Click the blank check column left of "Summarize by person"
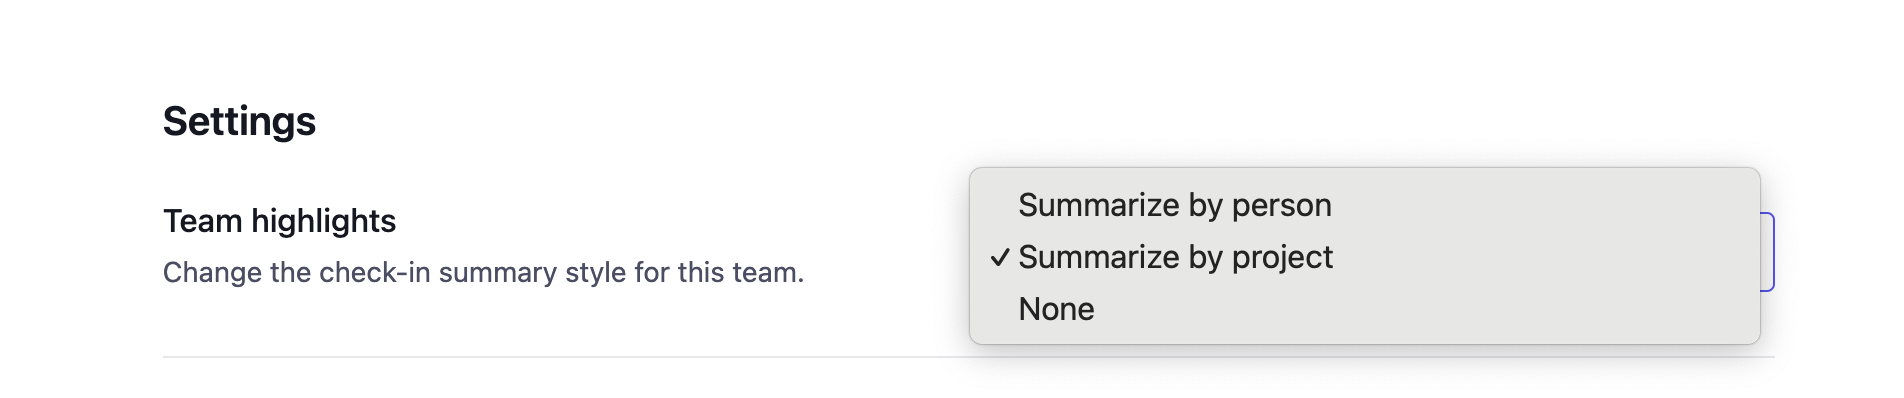The height and width of the screenshot is (398, 1904). (1000, 205)
